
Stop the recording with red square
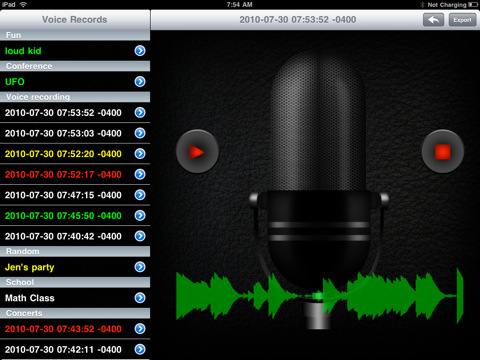pos(443,152)
